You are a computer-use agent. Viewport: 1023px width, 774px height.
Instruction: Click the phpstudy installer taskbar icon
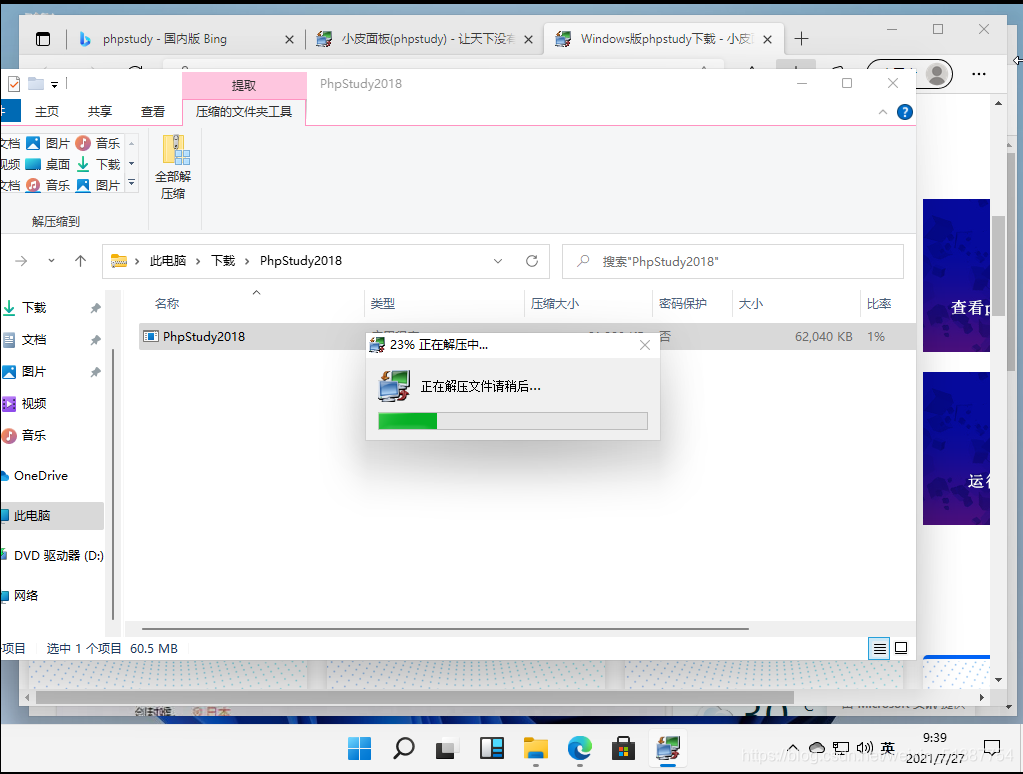667,749
